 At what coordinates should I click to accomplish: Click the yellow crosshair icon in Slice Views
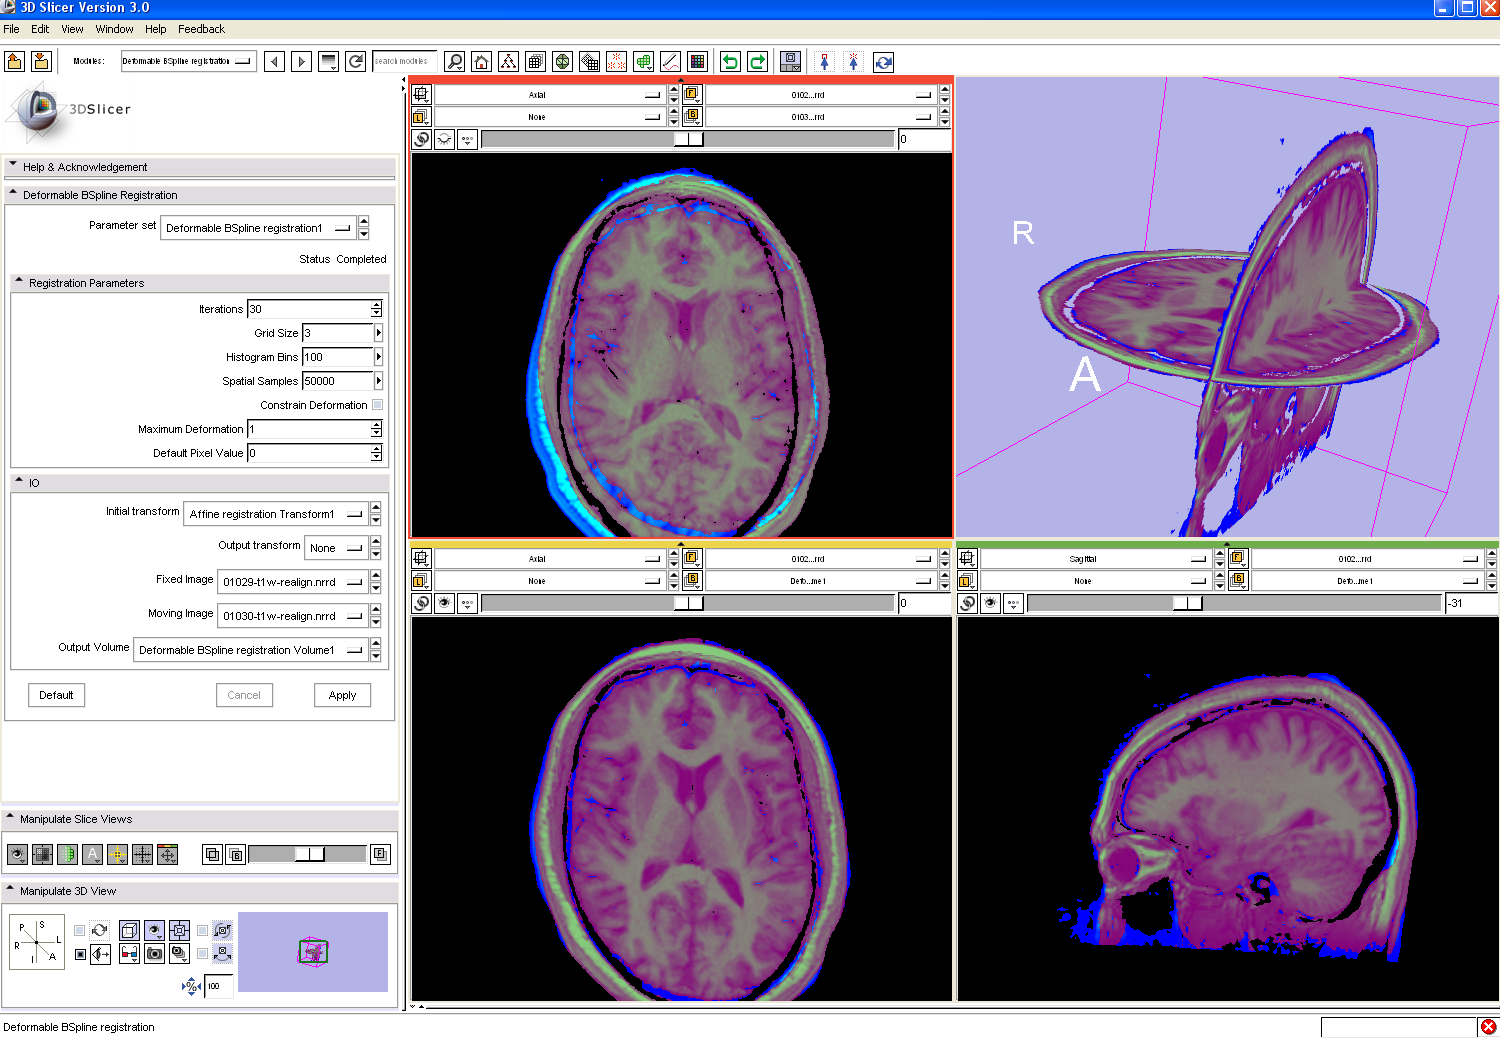pos(118,854)
